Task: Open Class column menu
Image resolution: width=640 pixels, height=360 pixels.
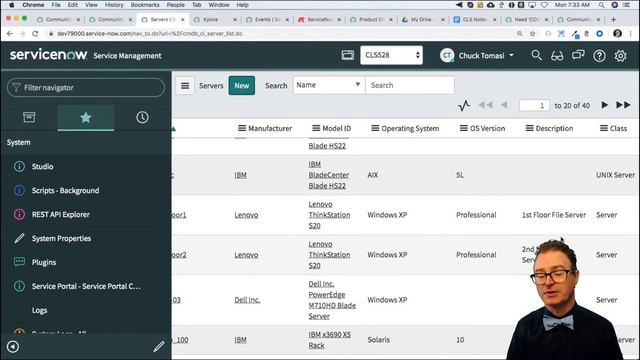Action: coord(604,128)
